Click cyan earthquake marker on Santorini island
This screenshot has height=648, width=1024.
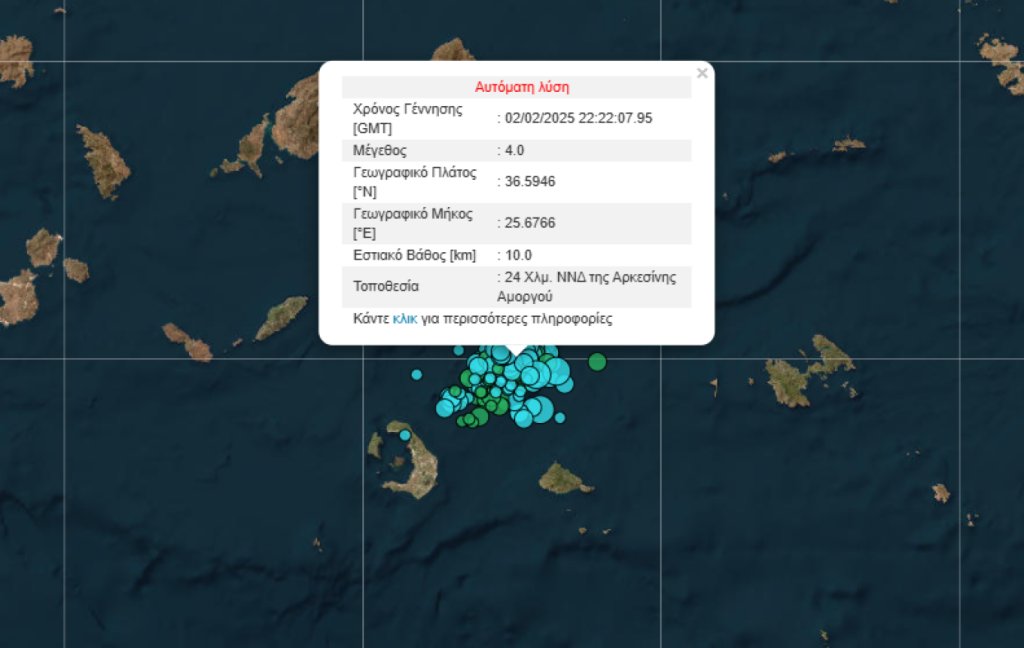point(405,435)
